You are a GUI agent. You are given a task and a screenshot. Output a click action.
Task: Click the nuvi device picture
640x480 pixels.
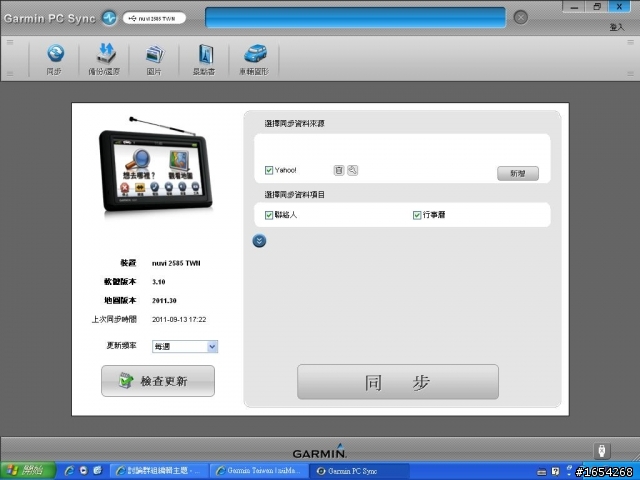pyautogui.click(x=156, y=166)
